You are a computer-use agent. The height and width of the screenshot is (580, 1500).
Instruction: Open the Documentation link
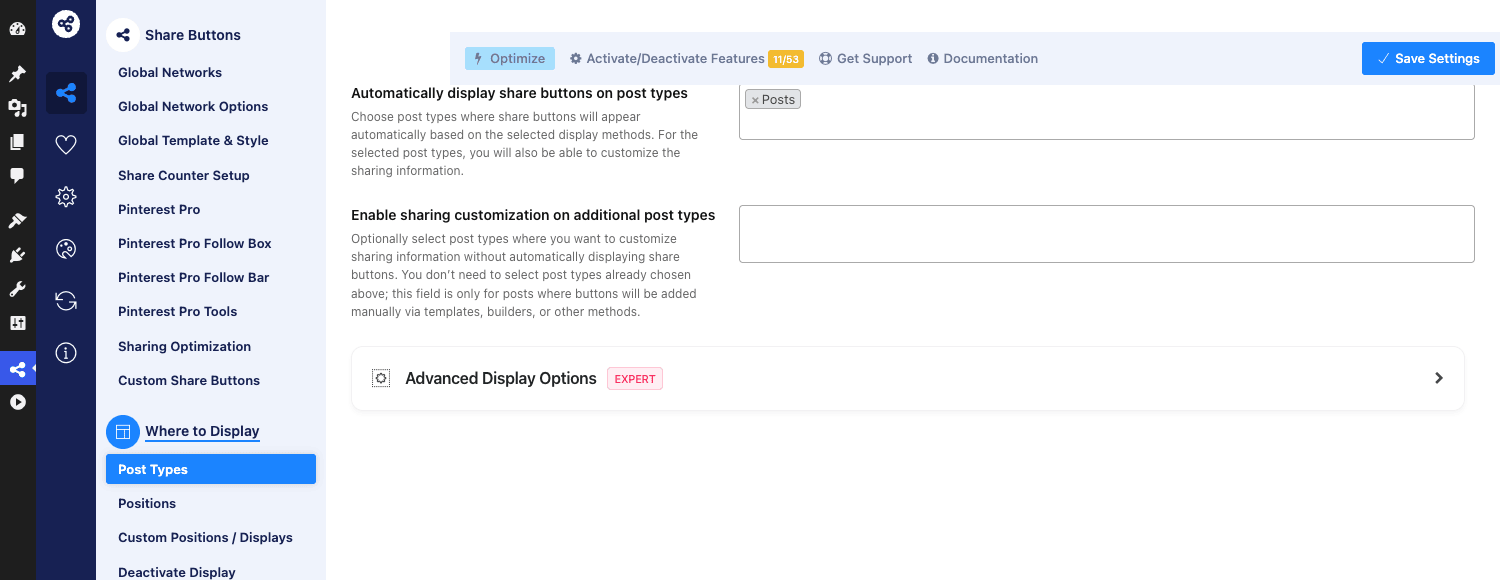tap(983, 59)
